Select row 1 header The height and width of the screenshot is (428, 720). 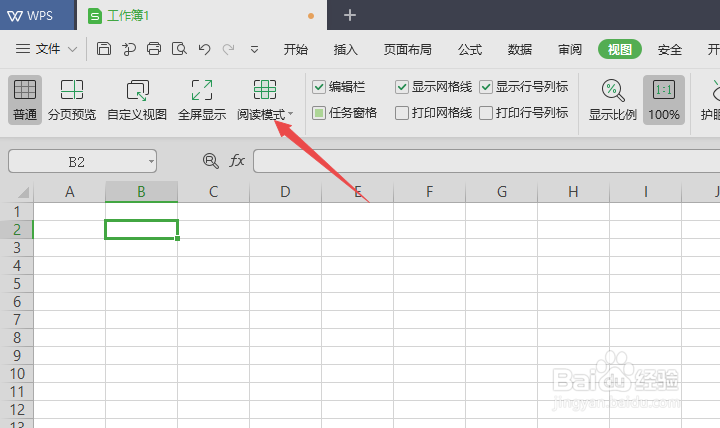(x=17, y=212)
